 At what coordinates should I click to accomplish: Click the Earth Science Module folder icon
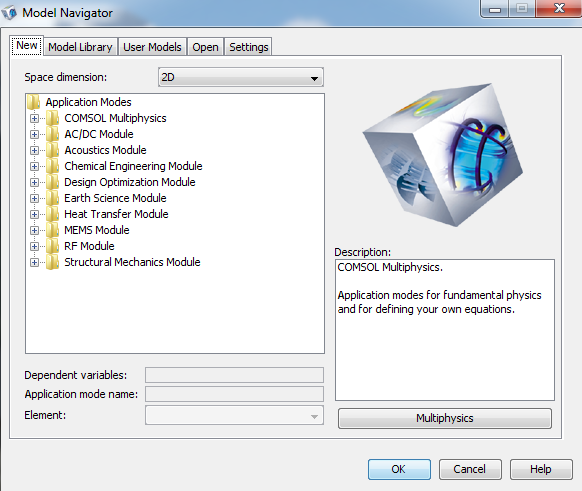point(53,198)
